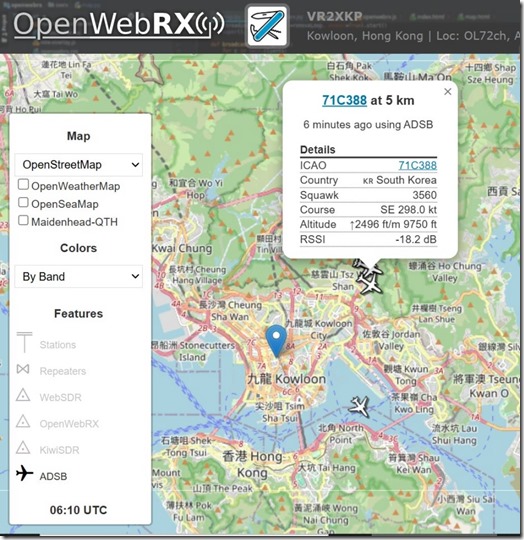This screenshot has width=524, height=540.
Task: Click the Kwai Chung map label
Action: [x=182, y=248]
